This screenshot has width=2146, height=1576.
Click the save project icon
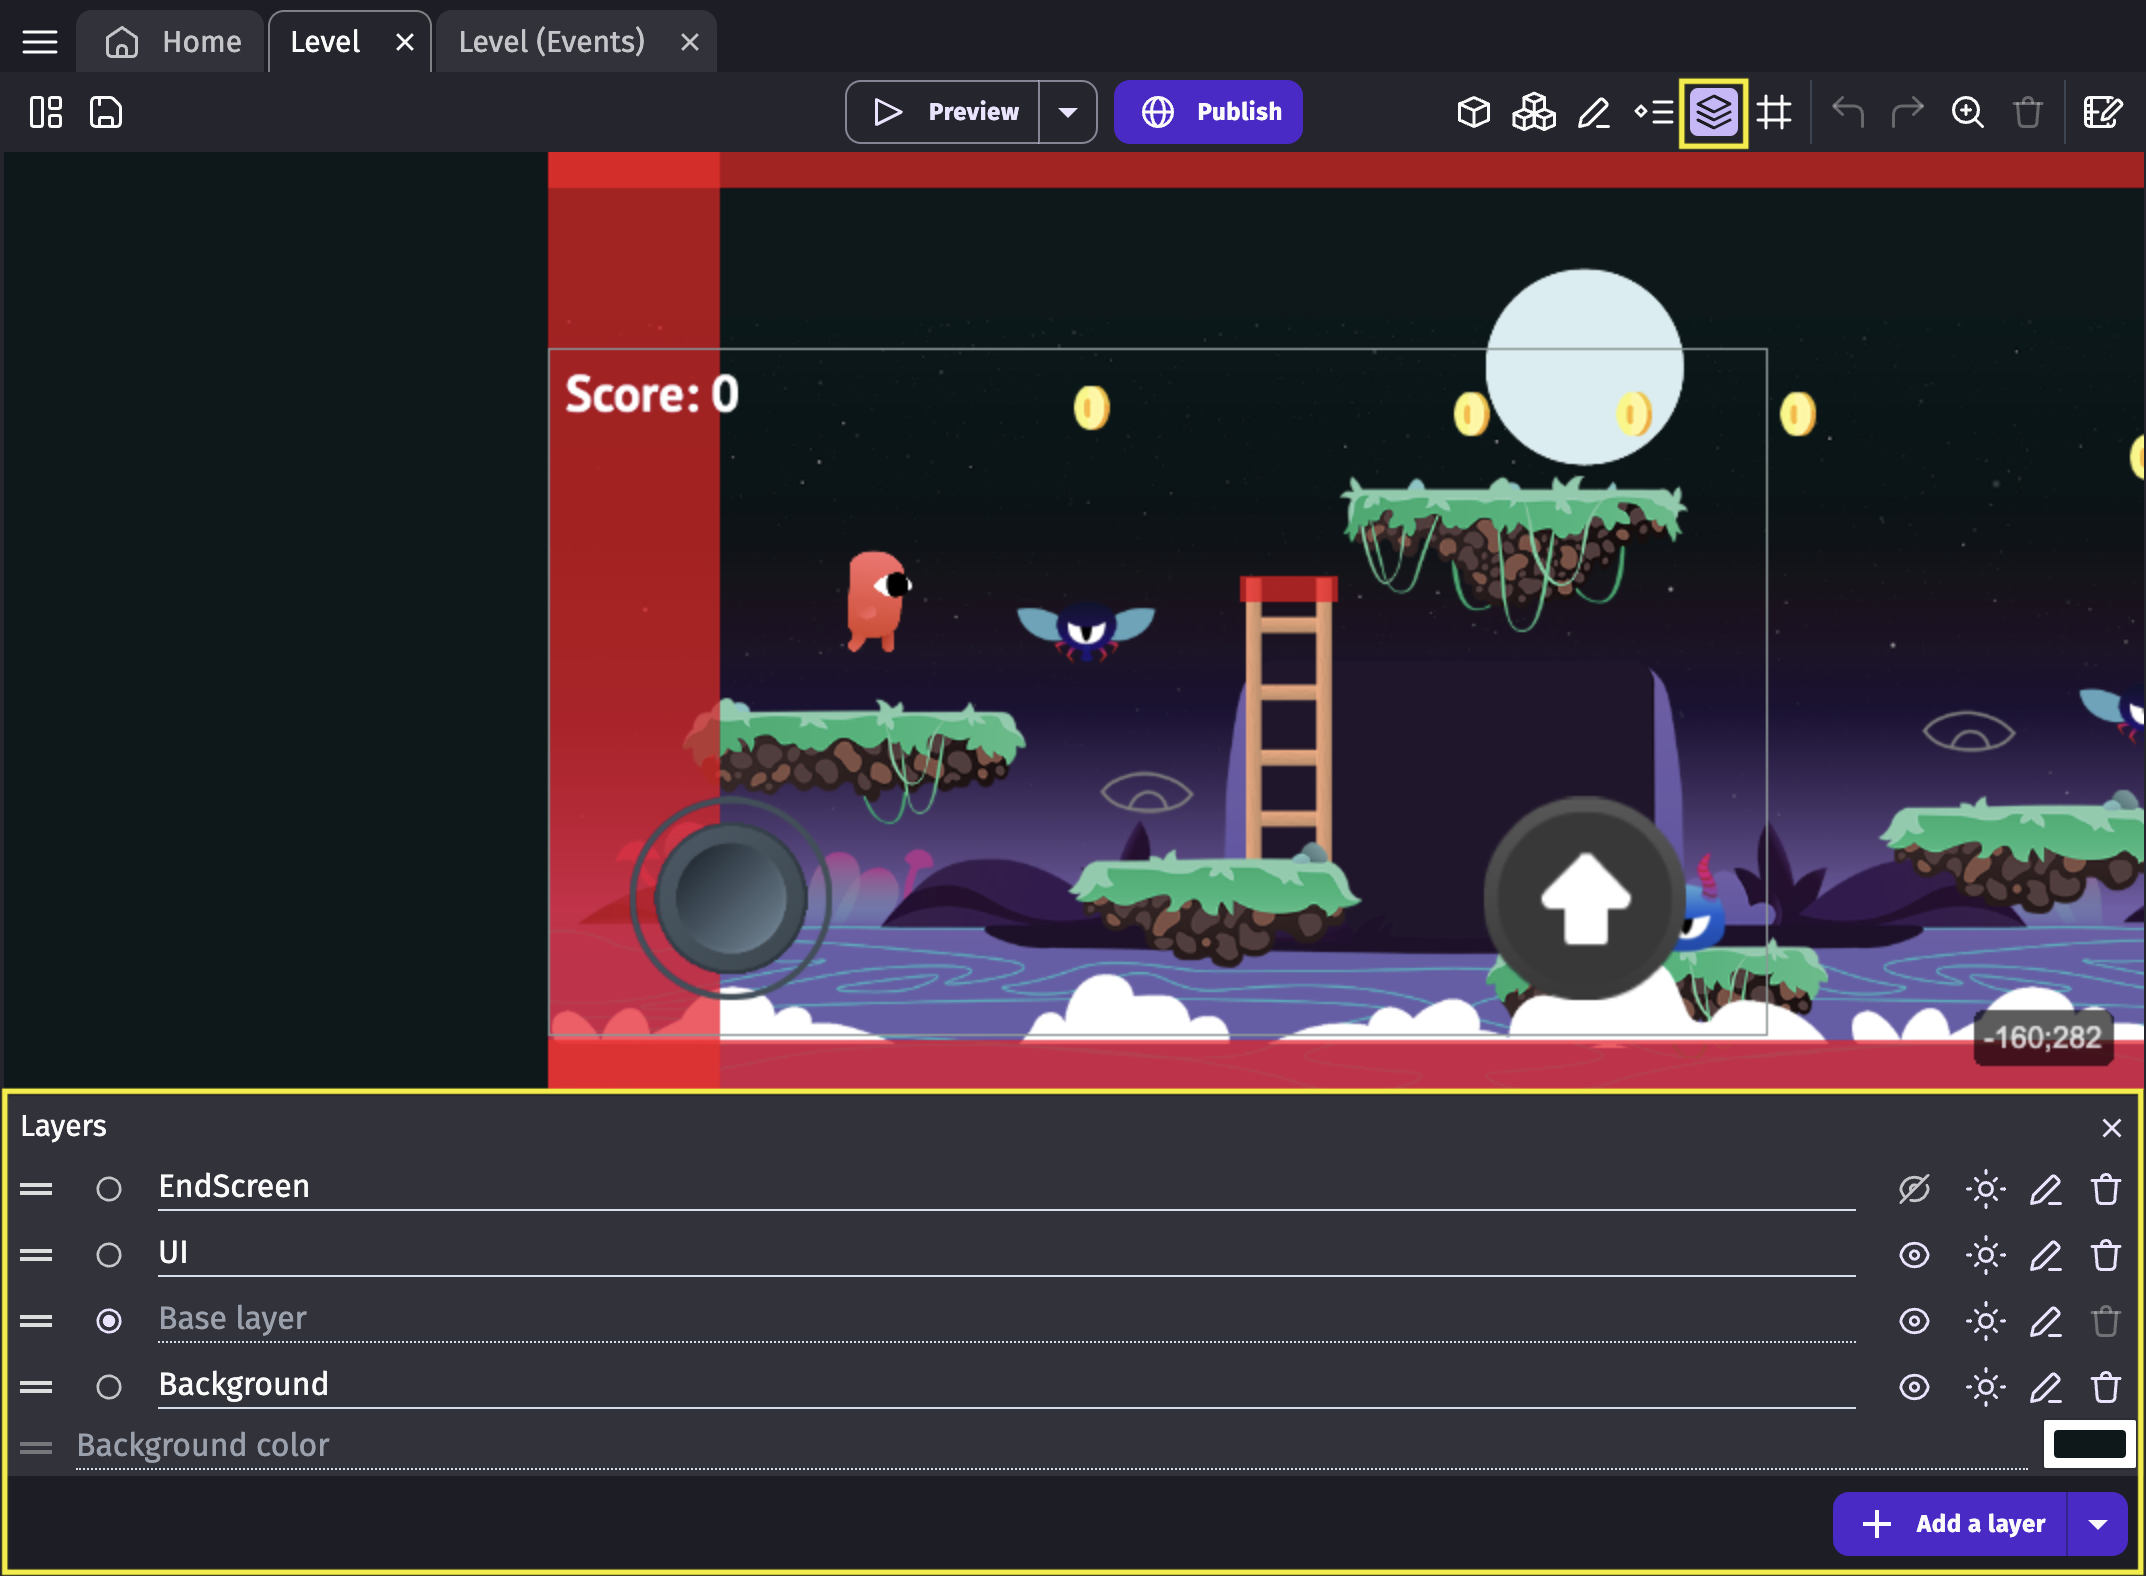[106, 112]
